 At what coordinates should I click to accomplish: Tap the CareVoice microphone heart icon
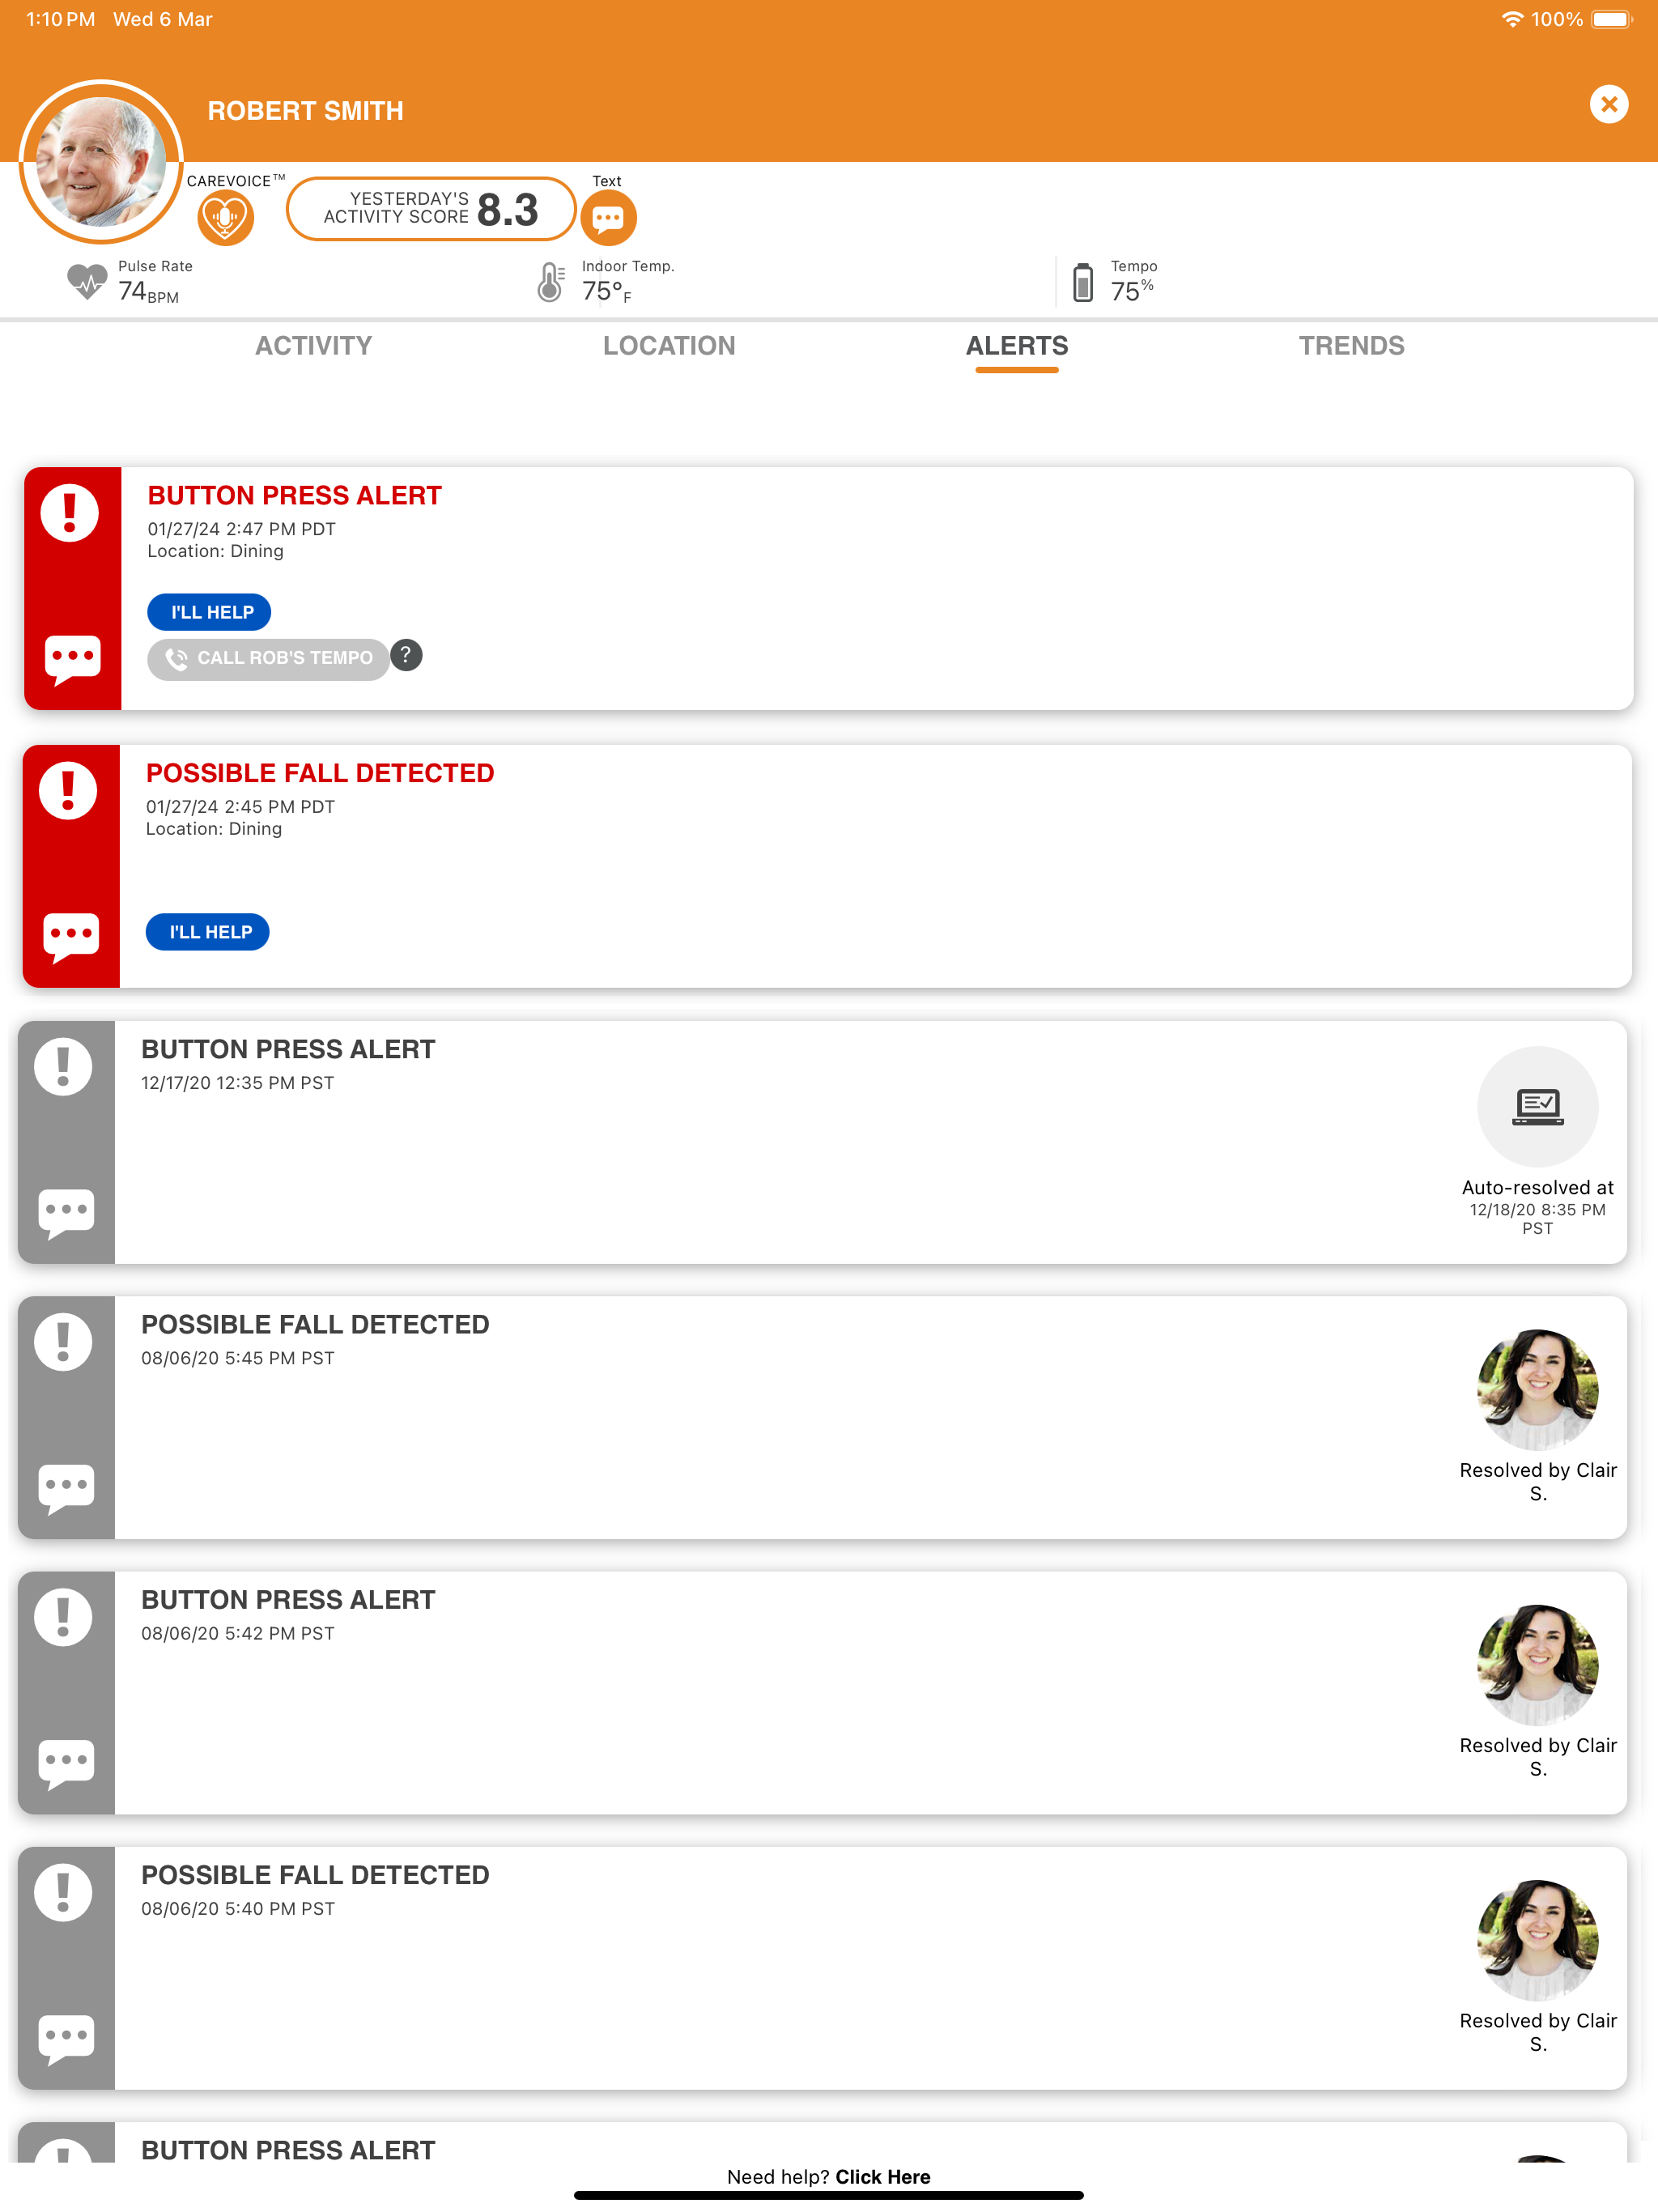pos(225,217)
